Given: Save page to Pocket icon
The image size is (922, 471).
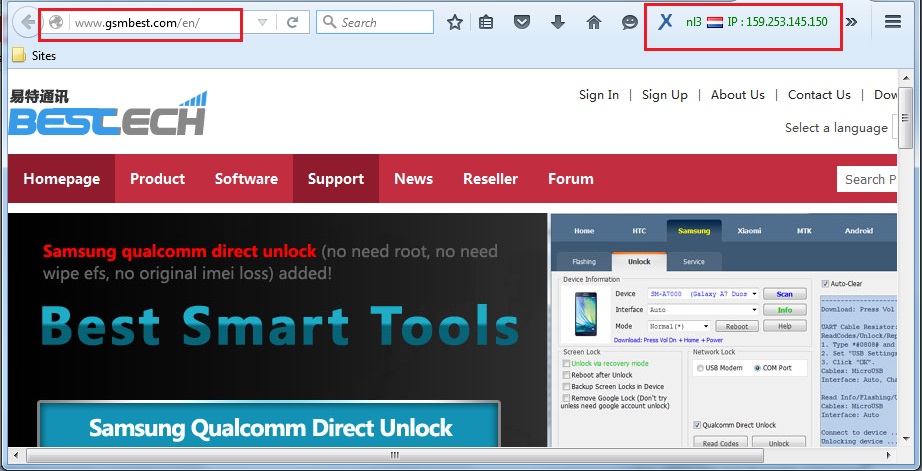Looking at the screenshot, I should pyautogui.click(x=522, y=22).
